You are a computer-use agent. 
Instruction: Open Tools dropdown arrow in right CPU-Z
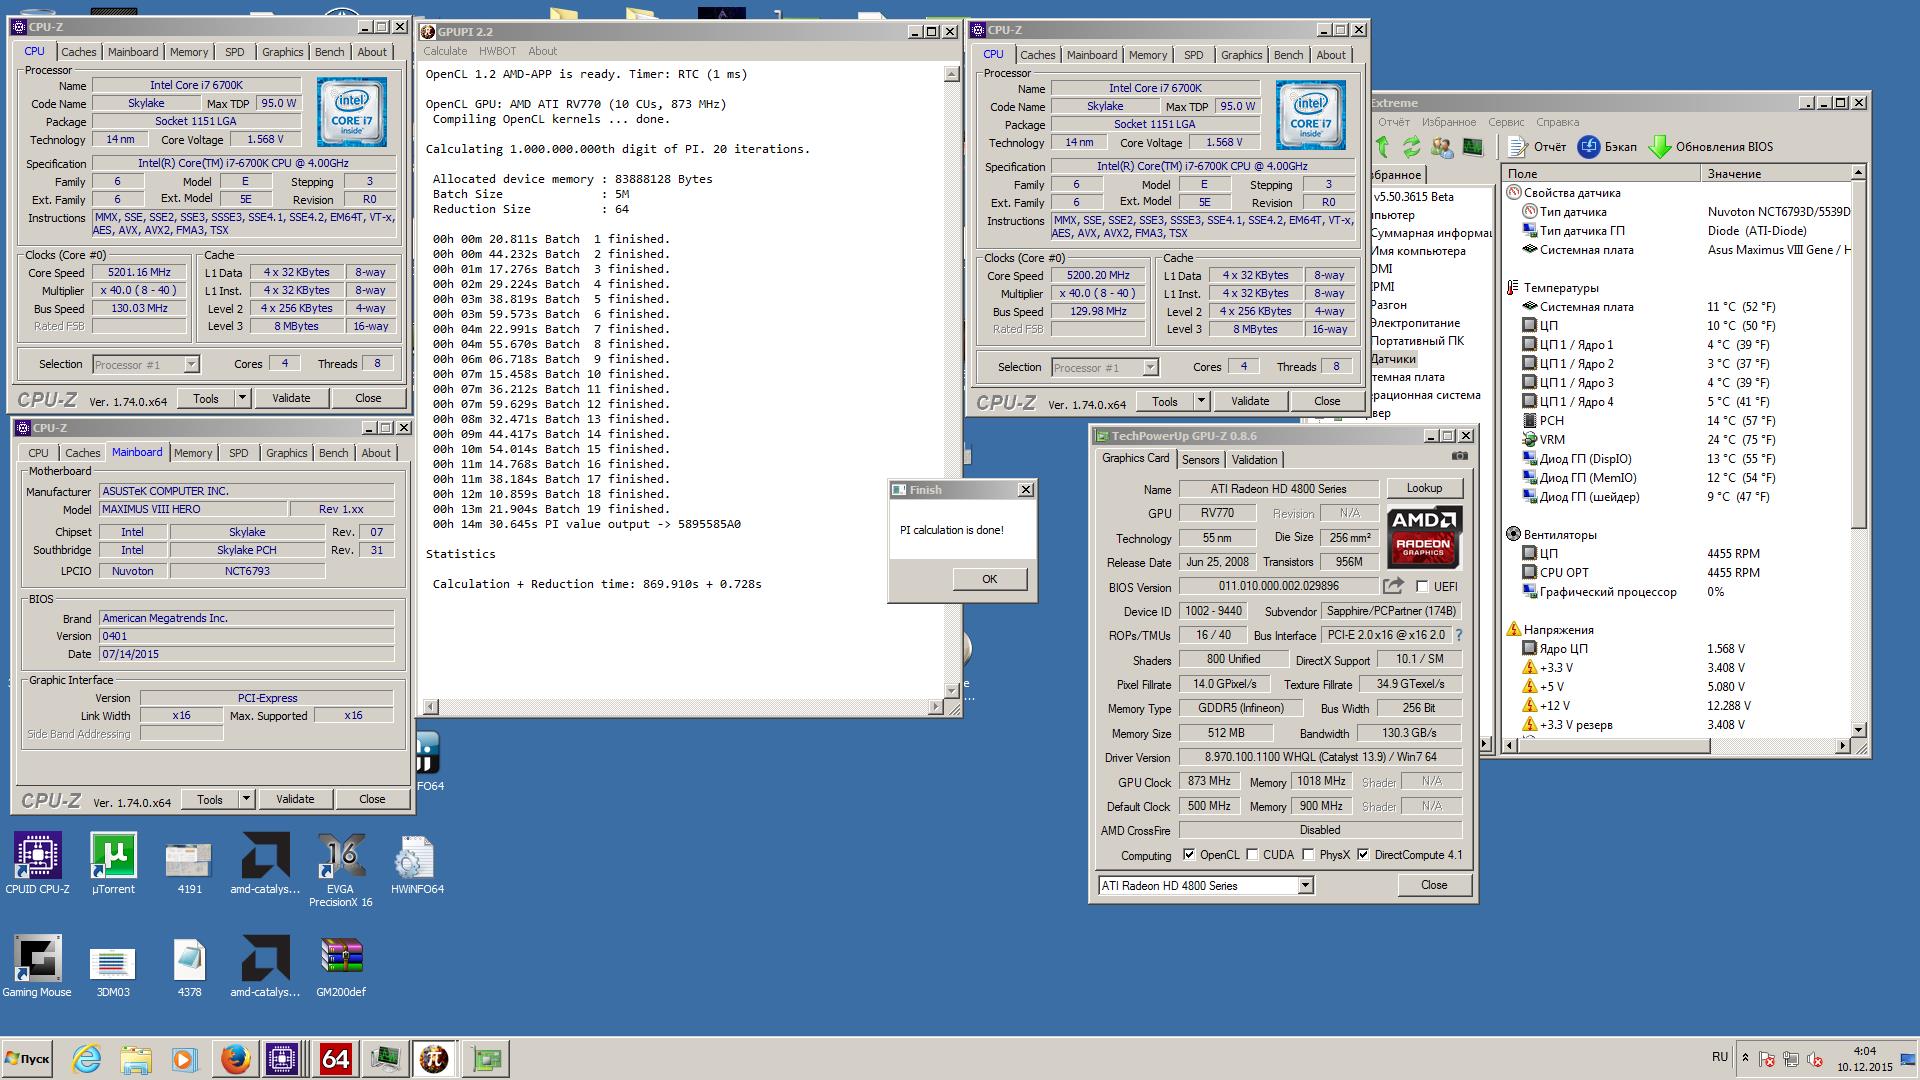click(x=1200, y=401)
